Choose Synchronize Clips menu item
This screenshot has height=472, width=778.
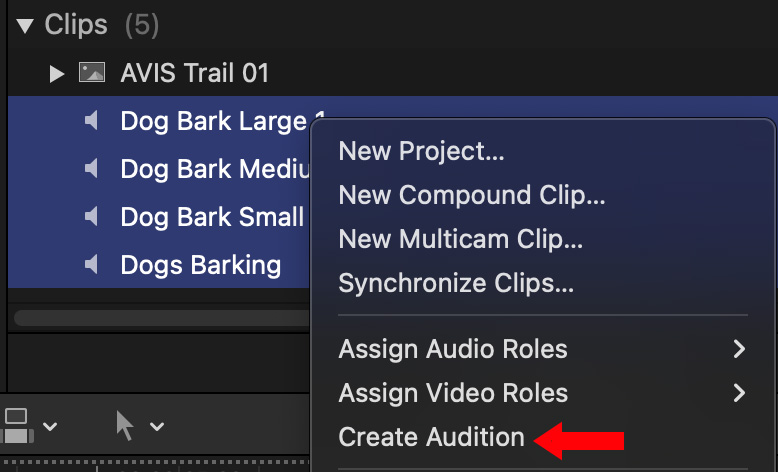(x=456, y=283)
